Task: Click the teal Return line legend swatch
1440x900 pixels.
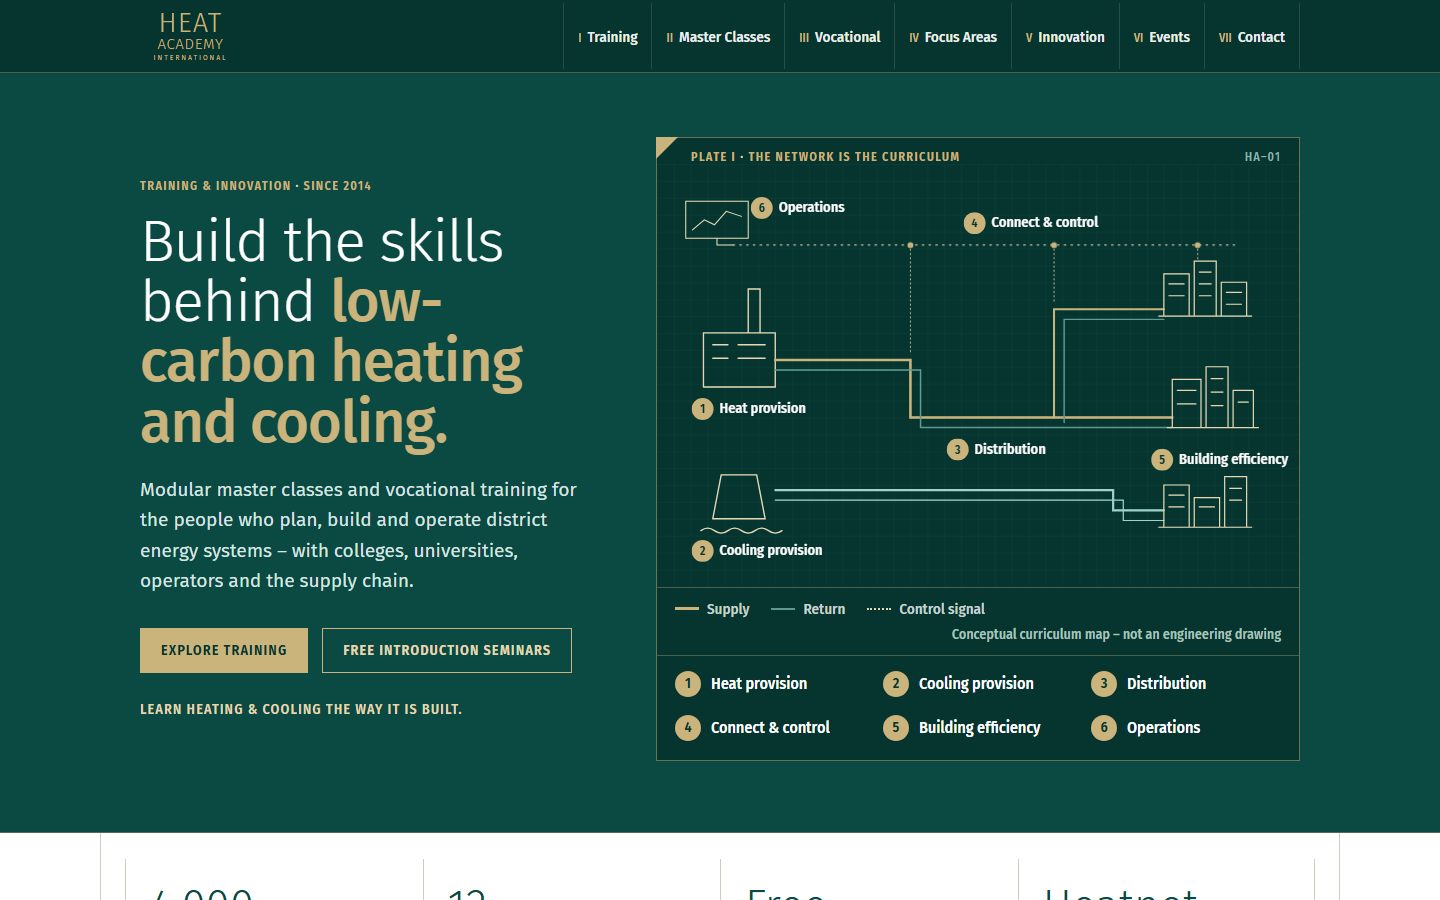Action: 783,609
